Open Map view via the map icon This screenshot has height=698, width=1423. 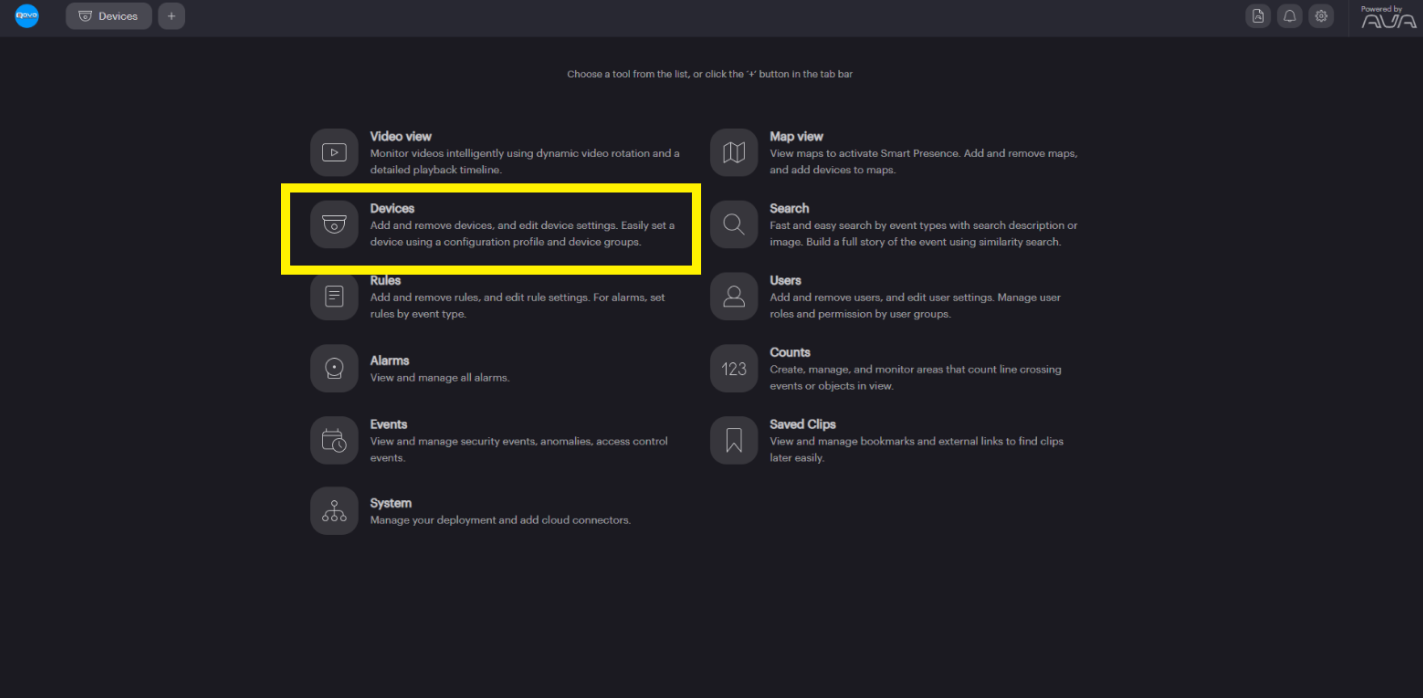tap(734, 153)
